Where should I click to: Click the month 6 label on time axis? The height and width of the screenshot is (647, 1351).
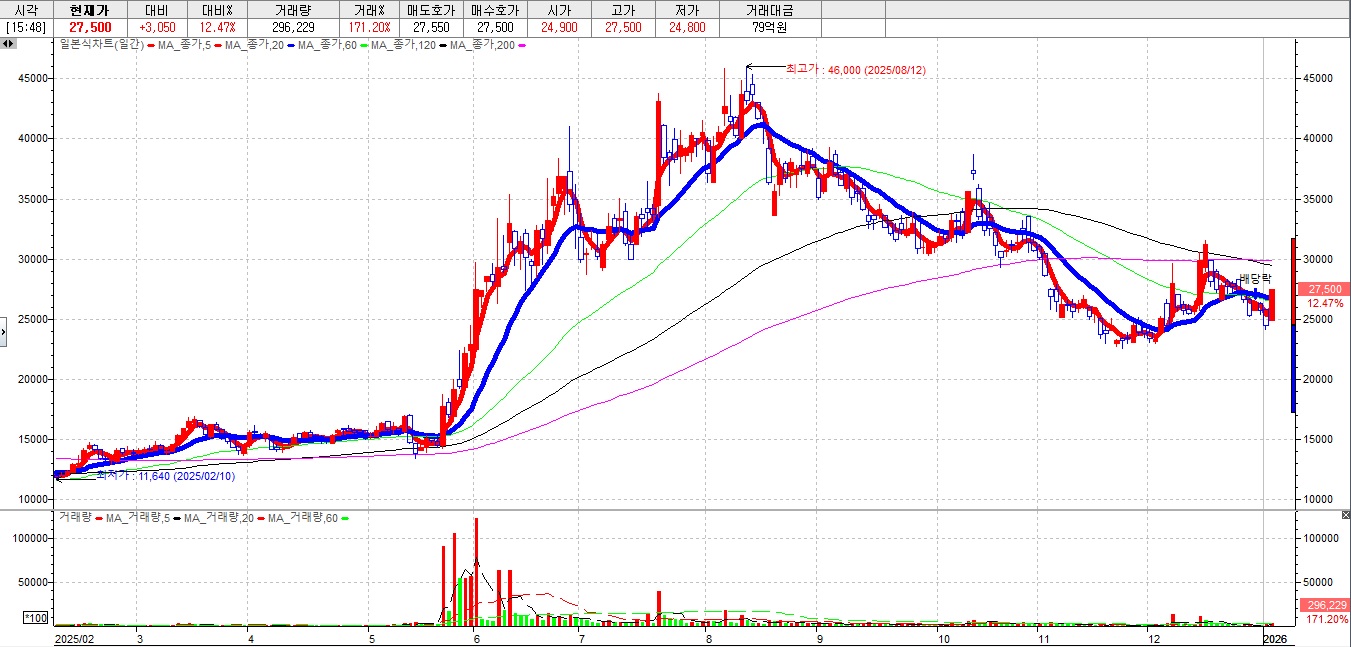[x=476, y=637]
